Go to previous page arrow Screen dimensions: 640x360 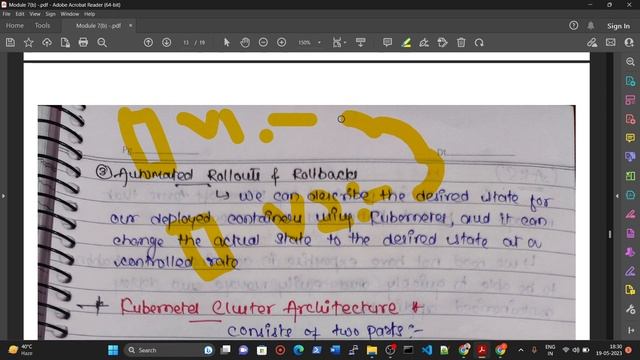tap(148, 42)
